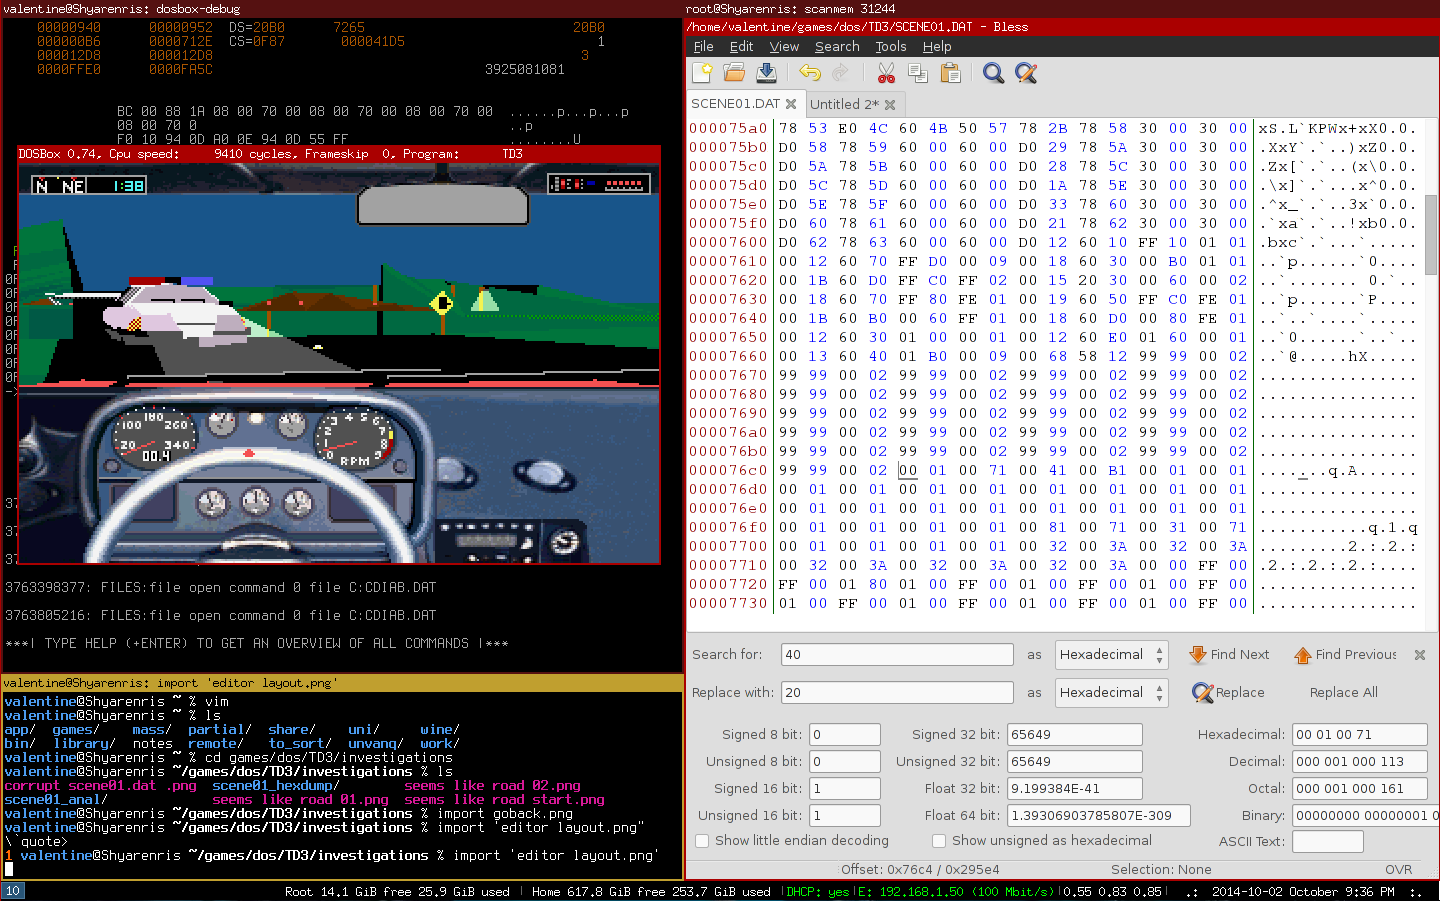1440x901 pixels.
Task: Click the 'investigations % ls' terminal command line
Action: (x=228, y=772)
